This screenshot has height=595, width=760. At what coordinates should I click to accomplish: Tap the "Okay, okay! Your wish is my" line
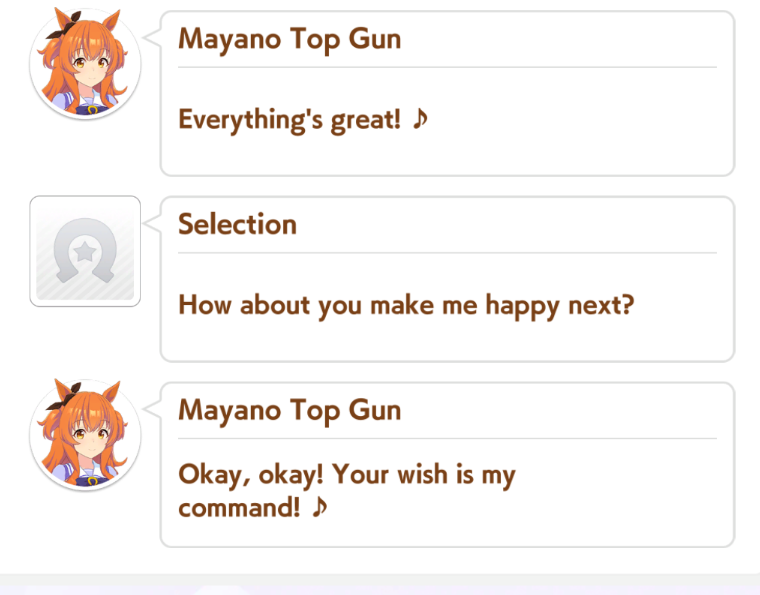pyautogui.click(x=347, y=474)
